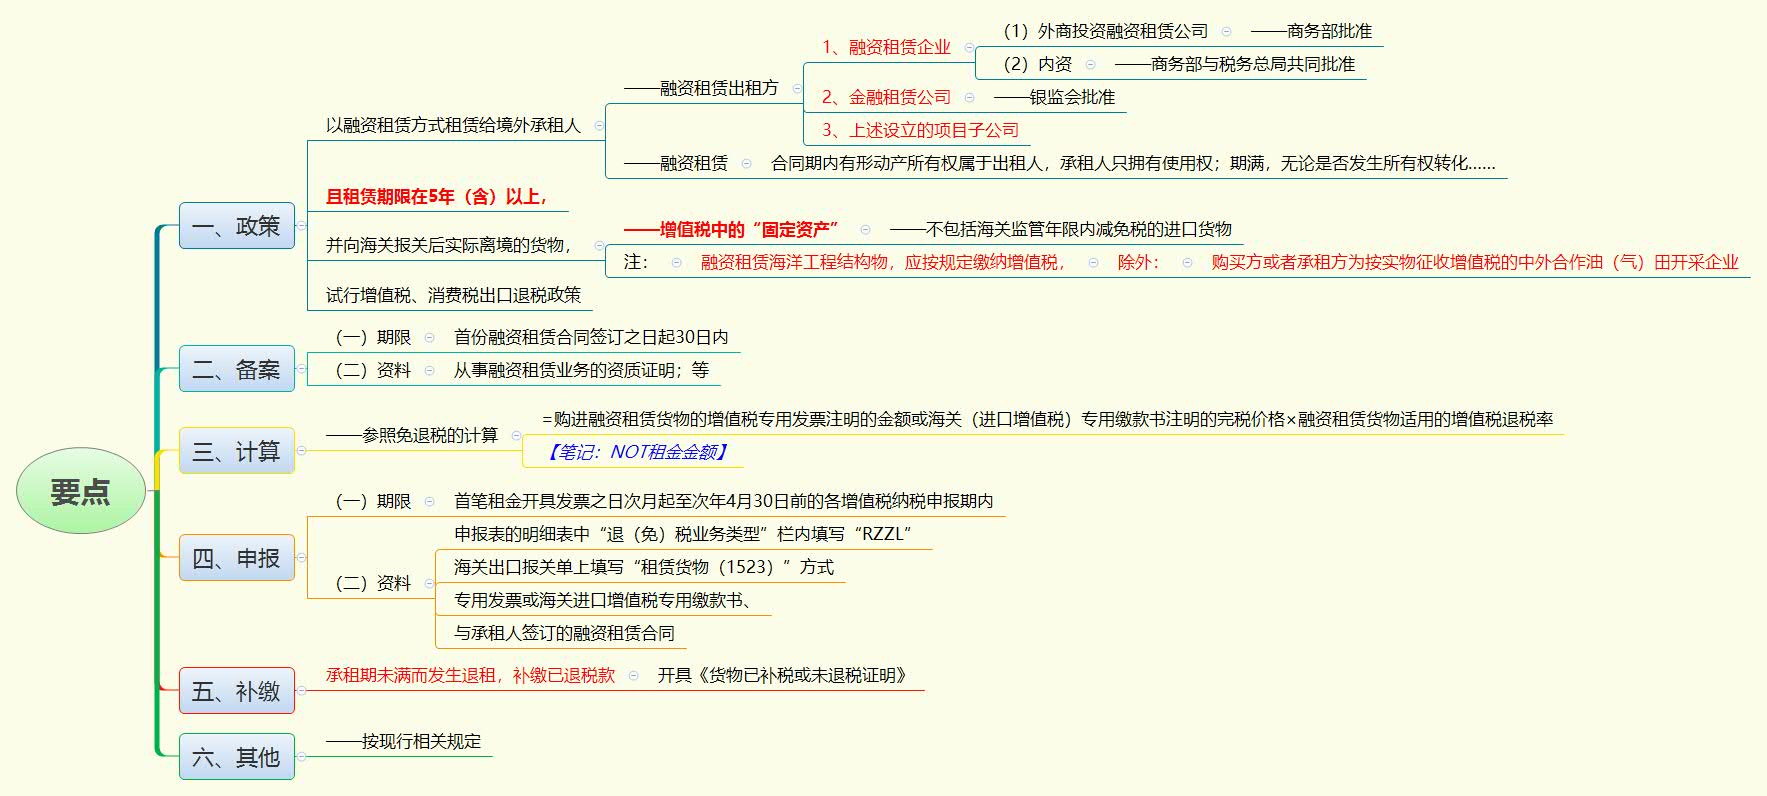The width and height of the screenshot is (1767, 796).
Task: Click the text ——商务部与税务总局共同批准
Action: point(1235,64)
